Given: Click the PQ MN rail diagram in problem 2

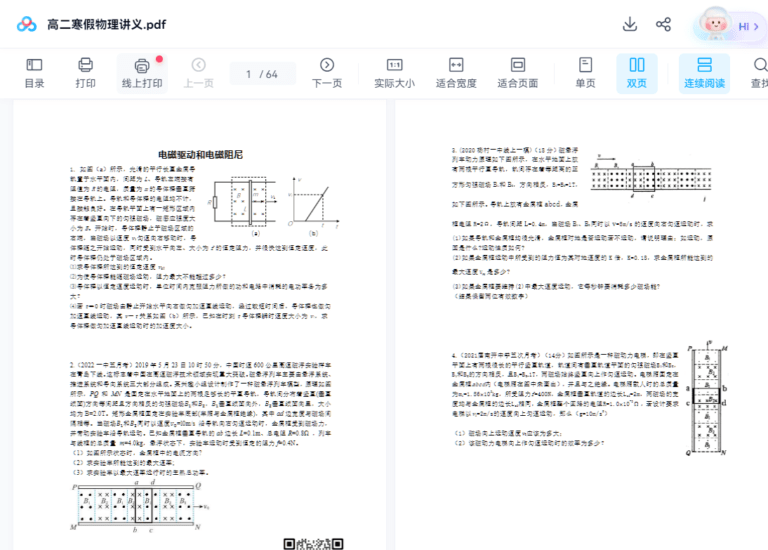Looking at the screenshot, I should (x=140, y=507).
